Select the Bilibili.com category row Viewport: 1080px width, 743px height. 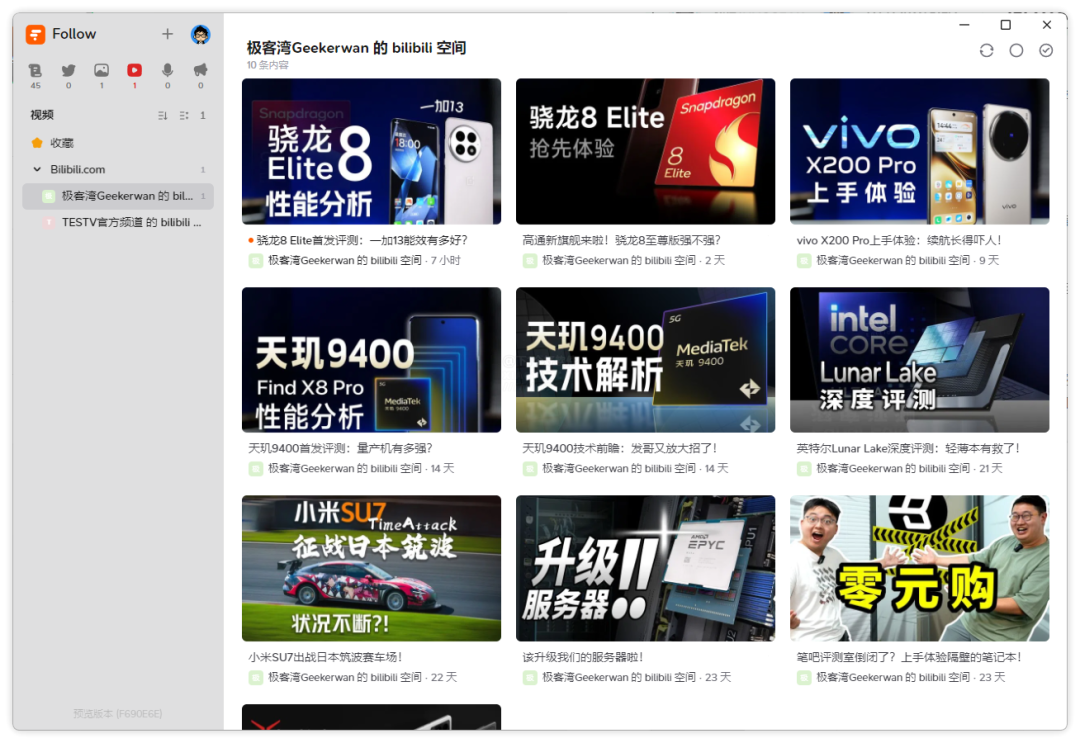pos(117,169)
